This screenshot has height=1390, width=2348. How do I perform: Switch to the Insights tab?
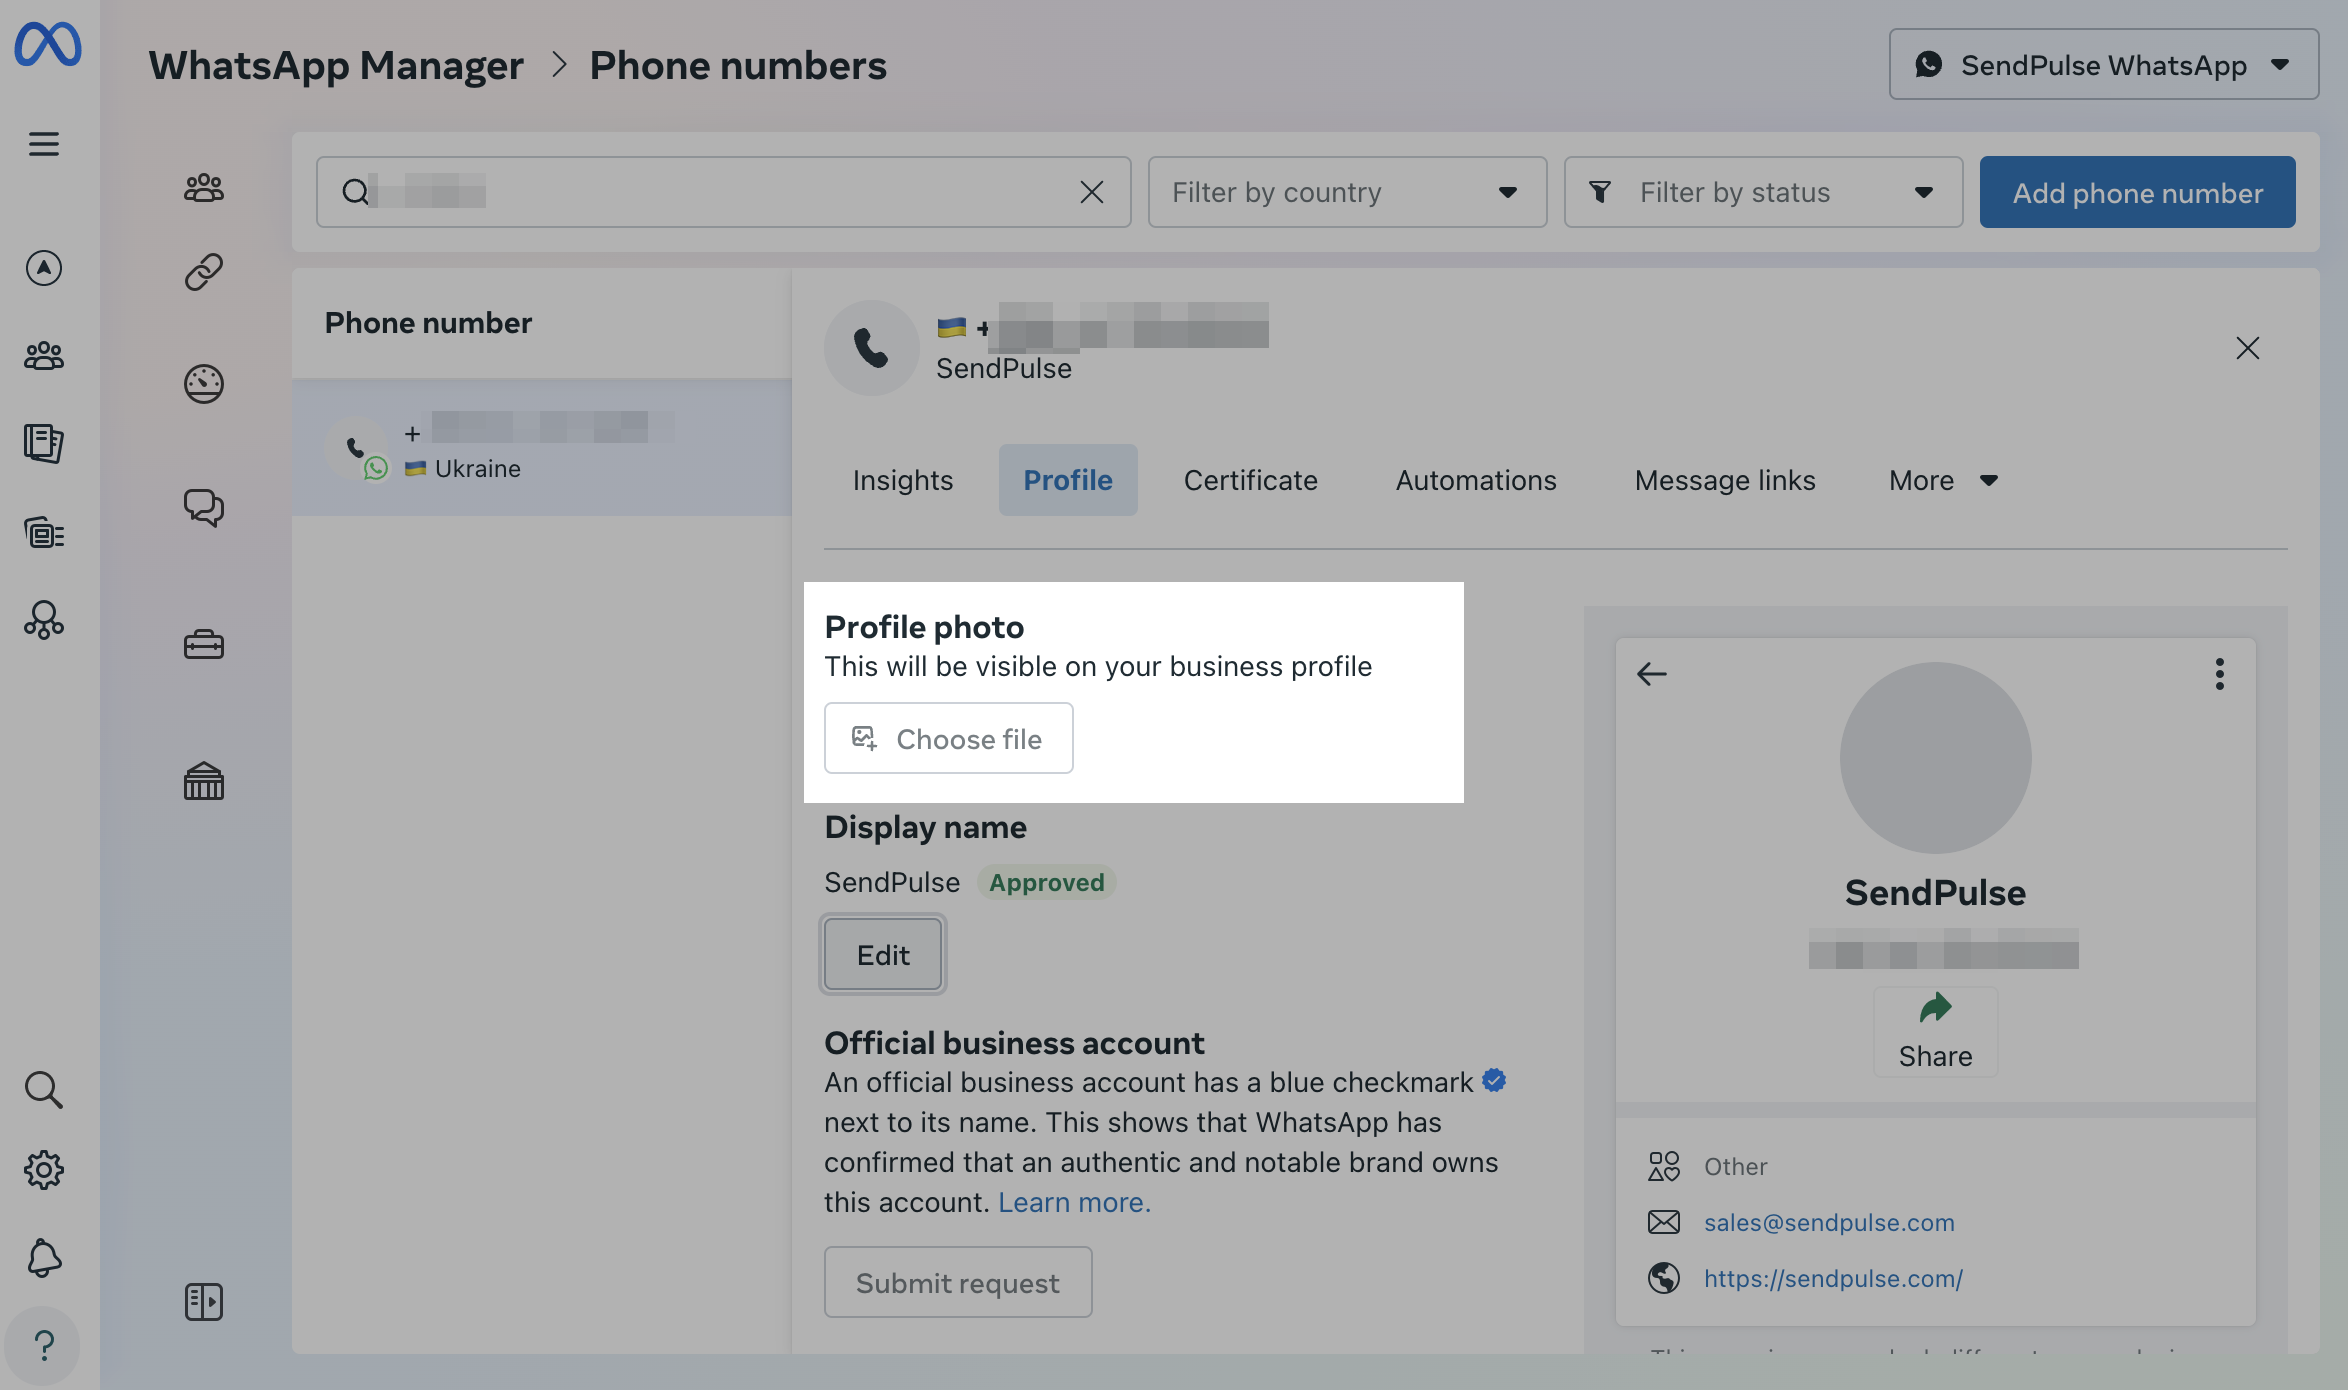pyautogui.click(x=902, y=481)
